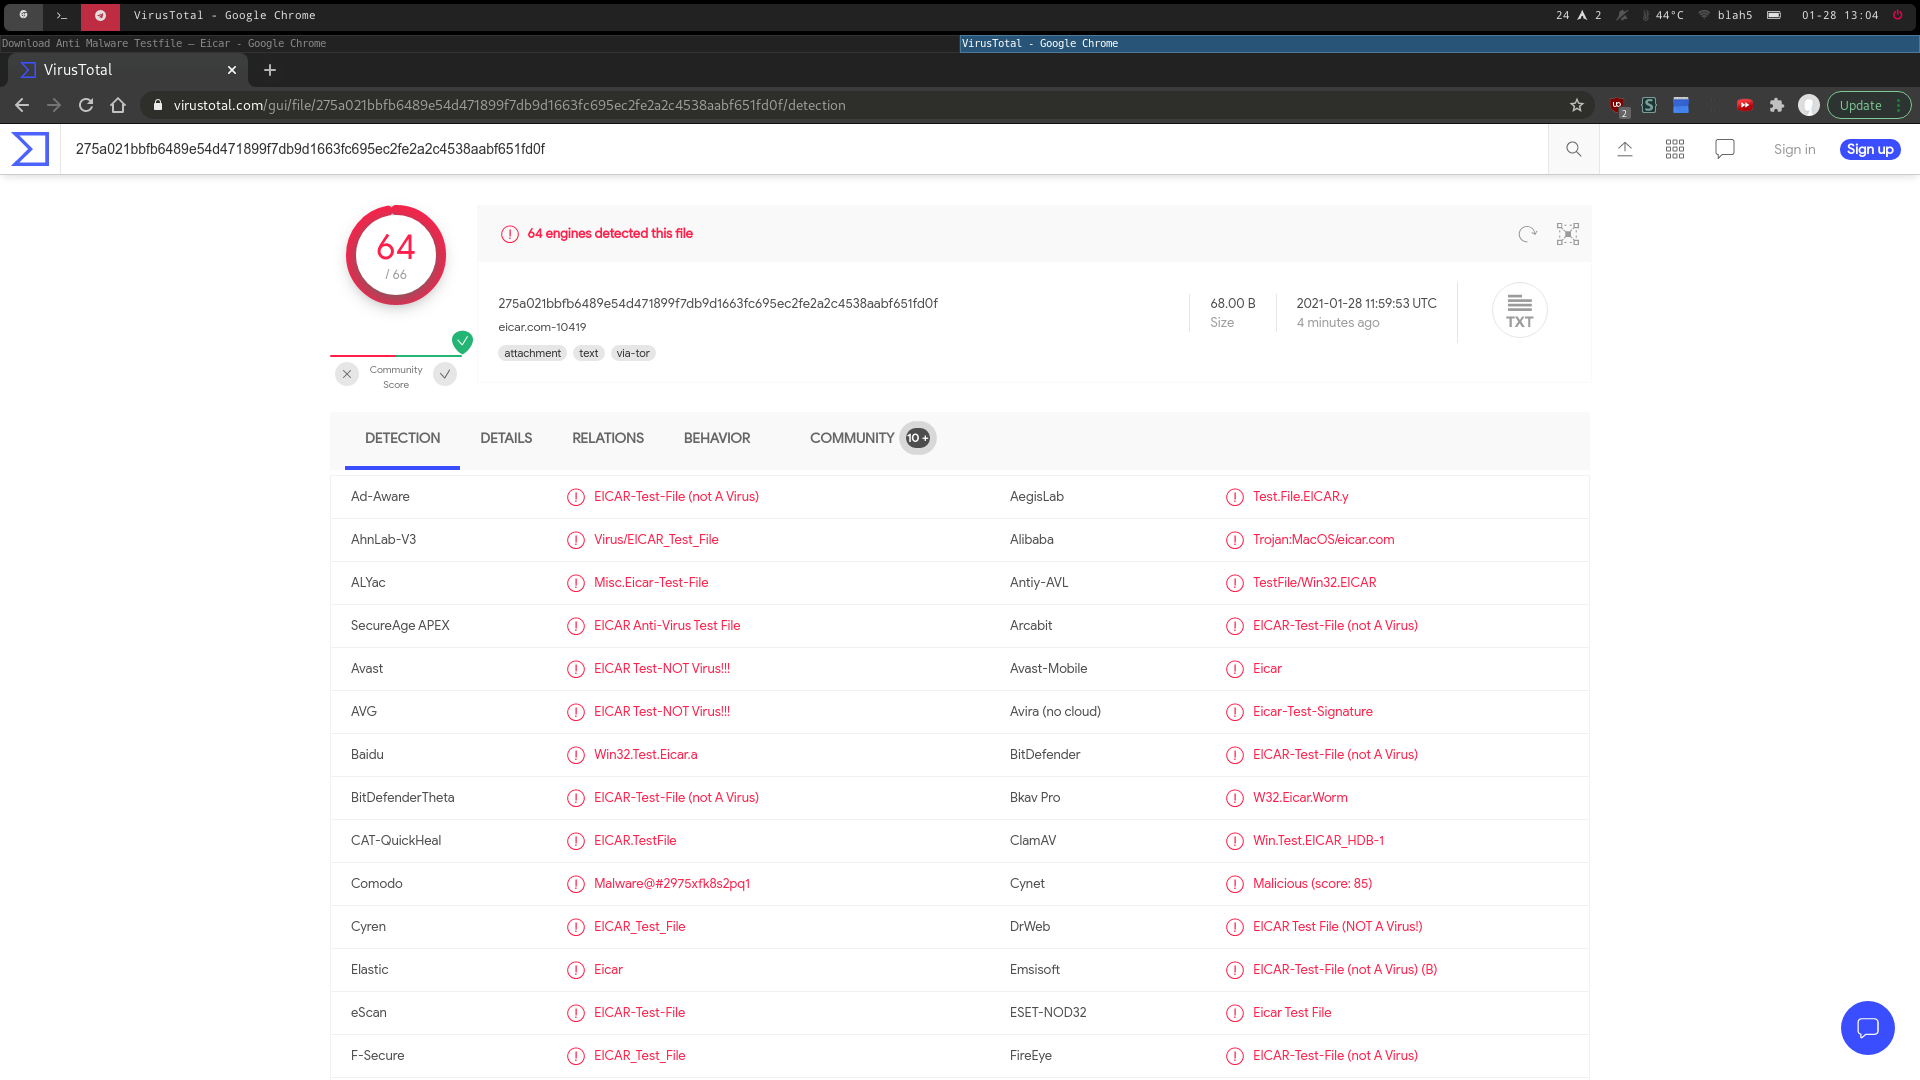Bookmark page with the star icon

coord(1577,105)
